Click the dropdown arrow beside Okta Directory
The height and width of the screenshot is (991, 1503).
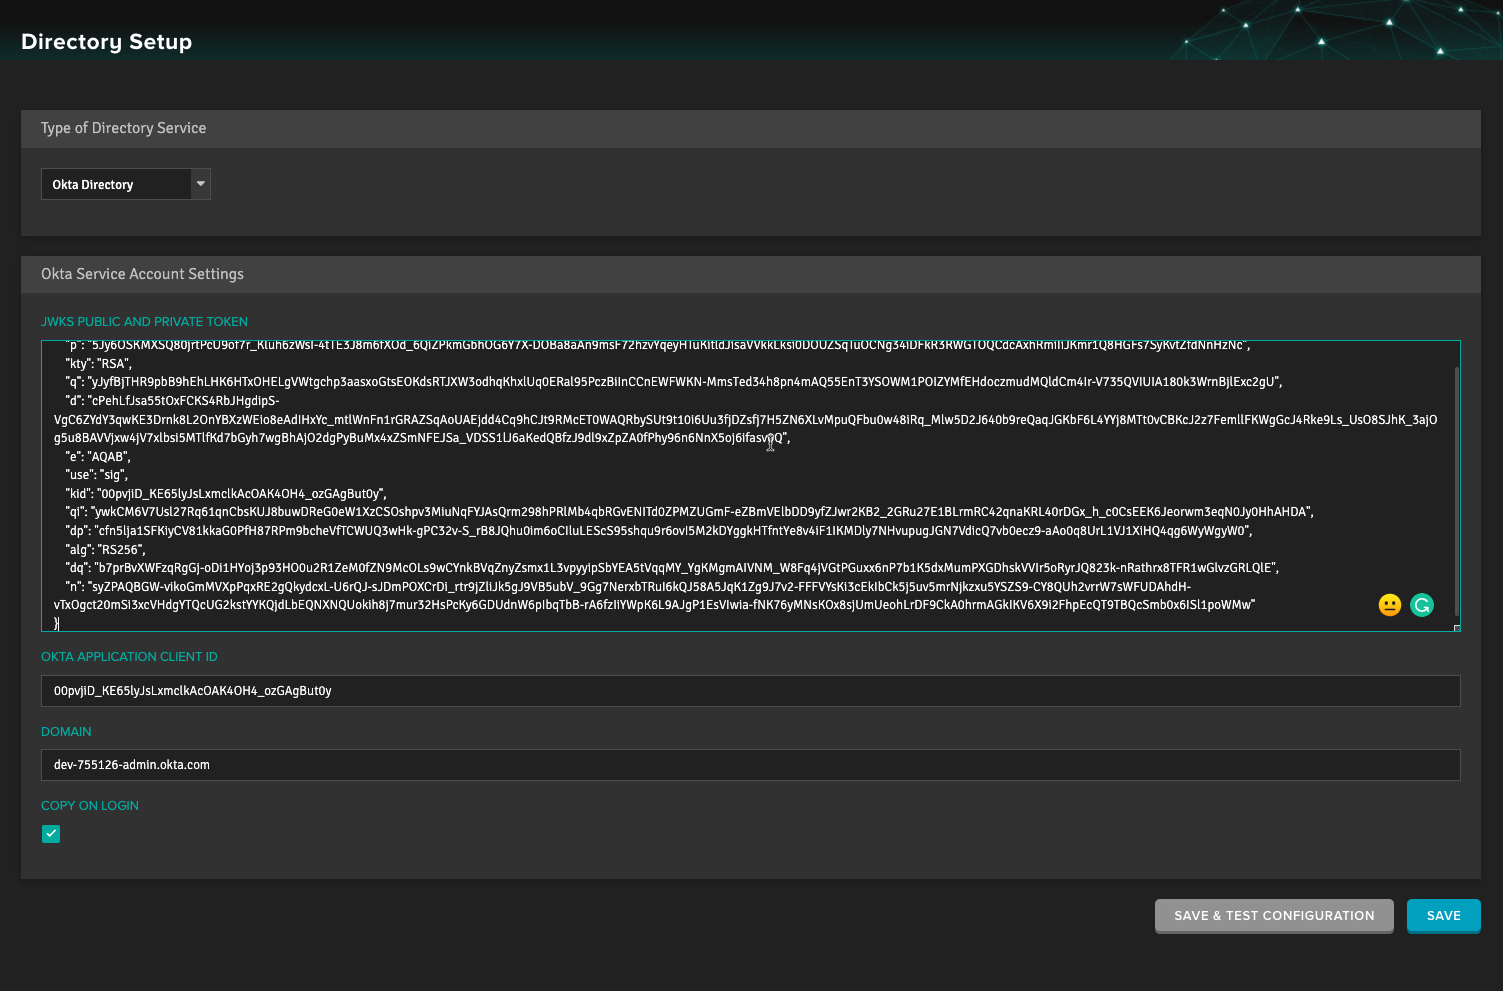point(200,184)
